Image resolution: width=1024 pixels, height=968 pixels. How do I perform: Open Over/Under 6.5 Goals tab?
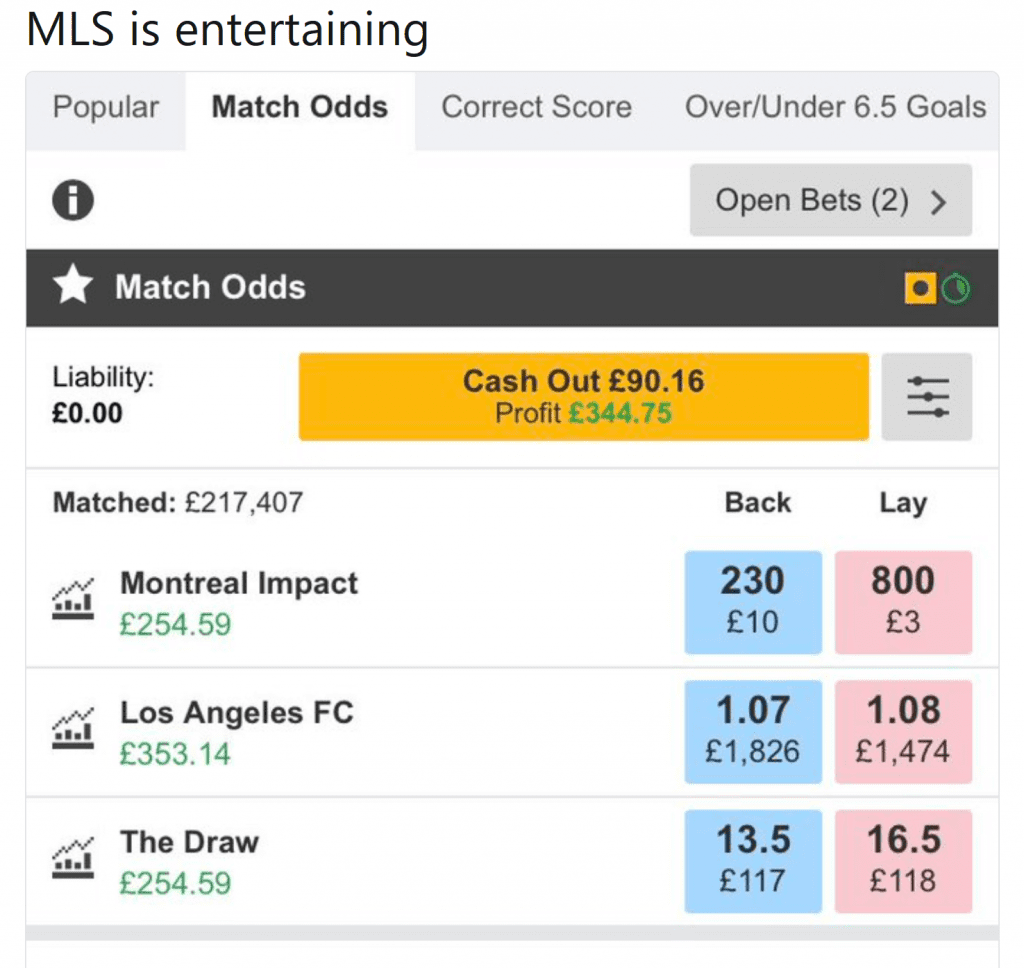(x=835, y=108)
